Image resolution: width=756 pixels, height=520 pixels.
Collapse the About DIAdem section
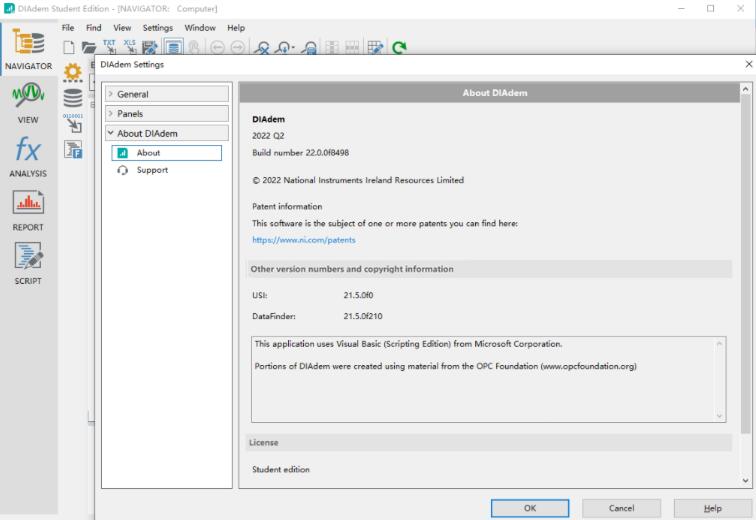[x=167, y=133]
